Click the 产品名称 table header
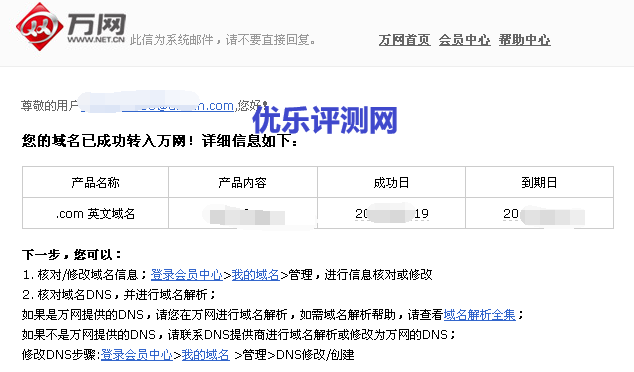 95,182
